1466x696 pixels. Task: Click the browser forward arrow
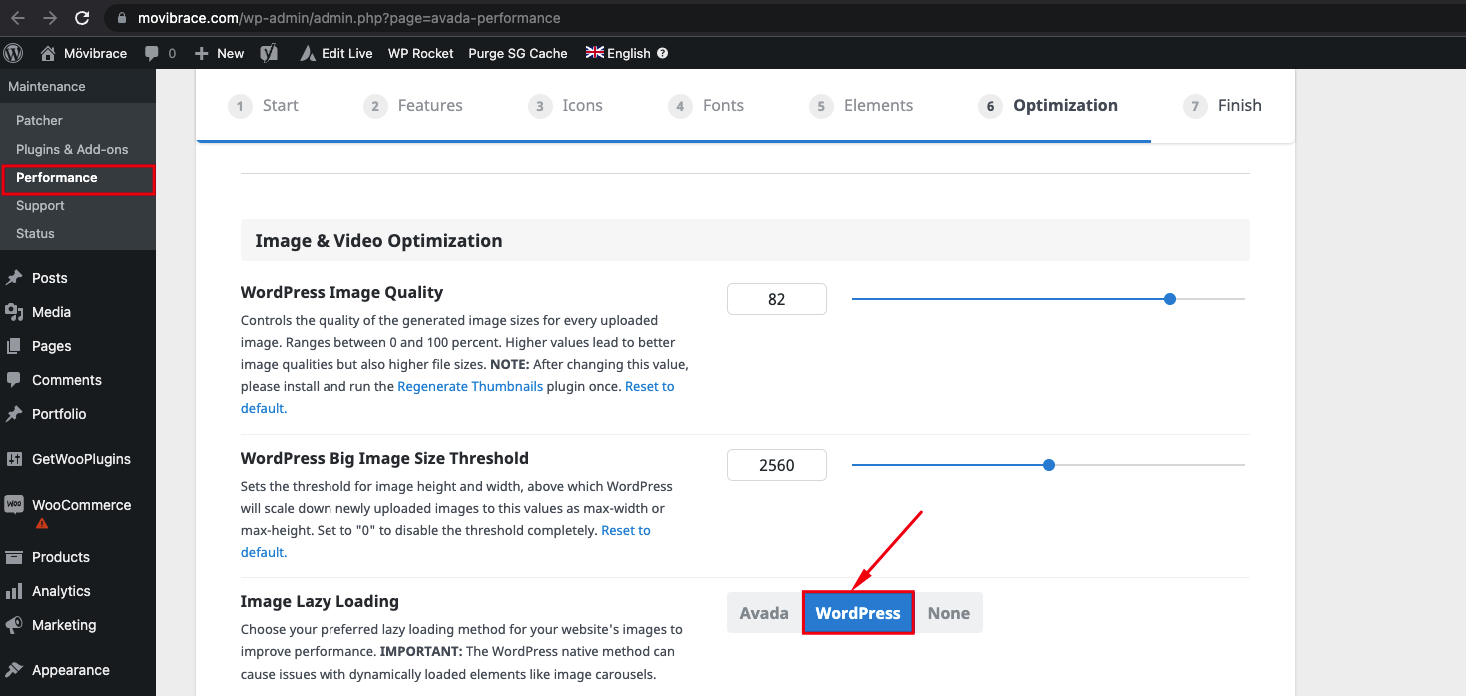pos(50,18)
